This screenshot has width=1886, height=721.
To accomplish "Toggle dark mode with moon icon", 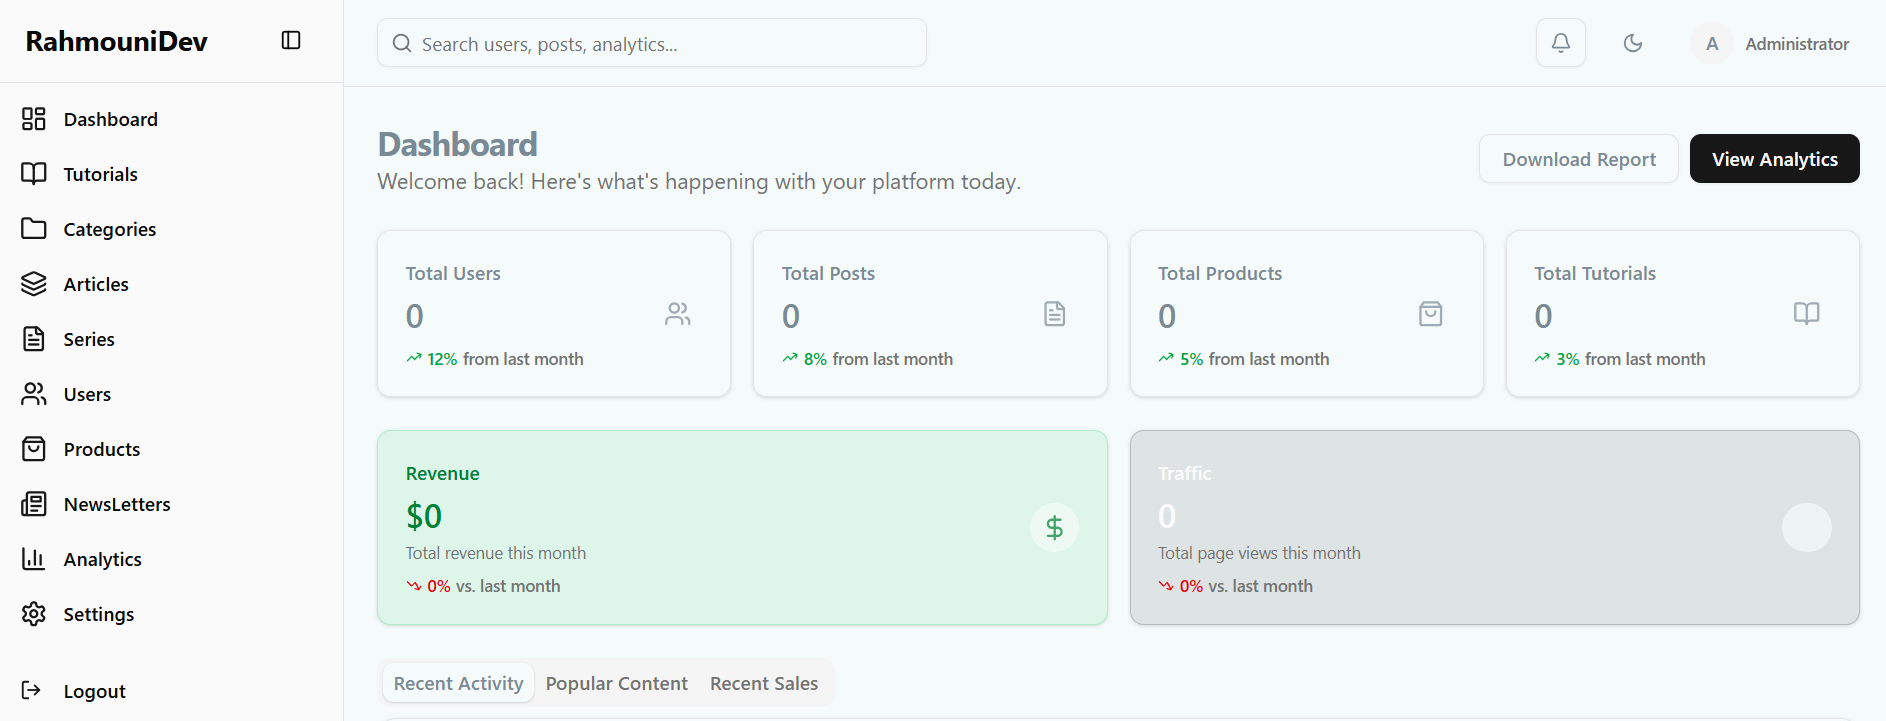I will point(1632,43).
